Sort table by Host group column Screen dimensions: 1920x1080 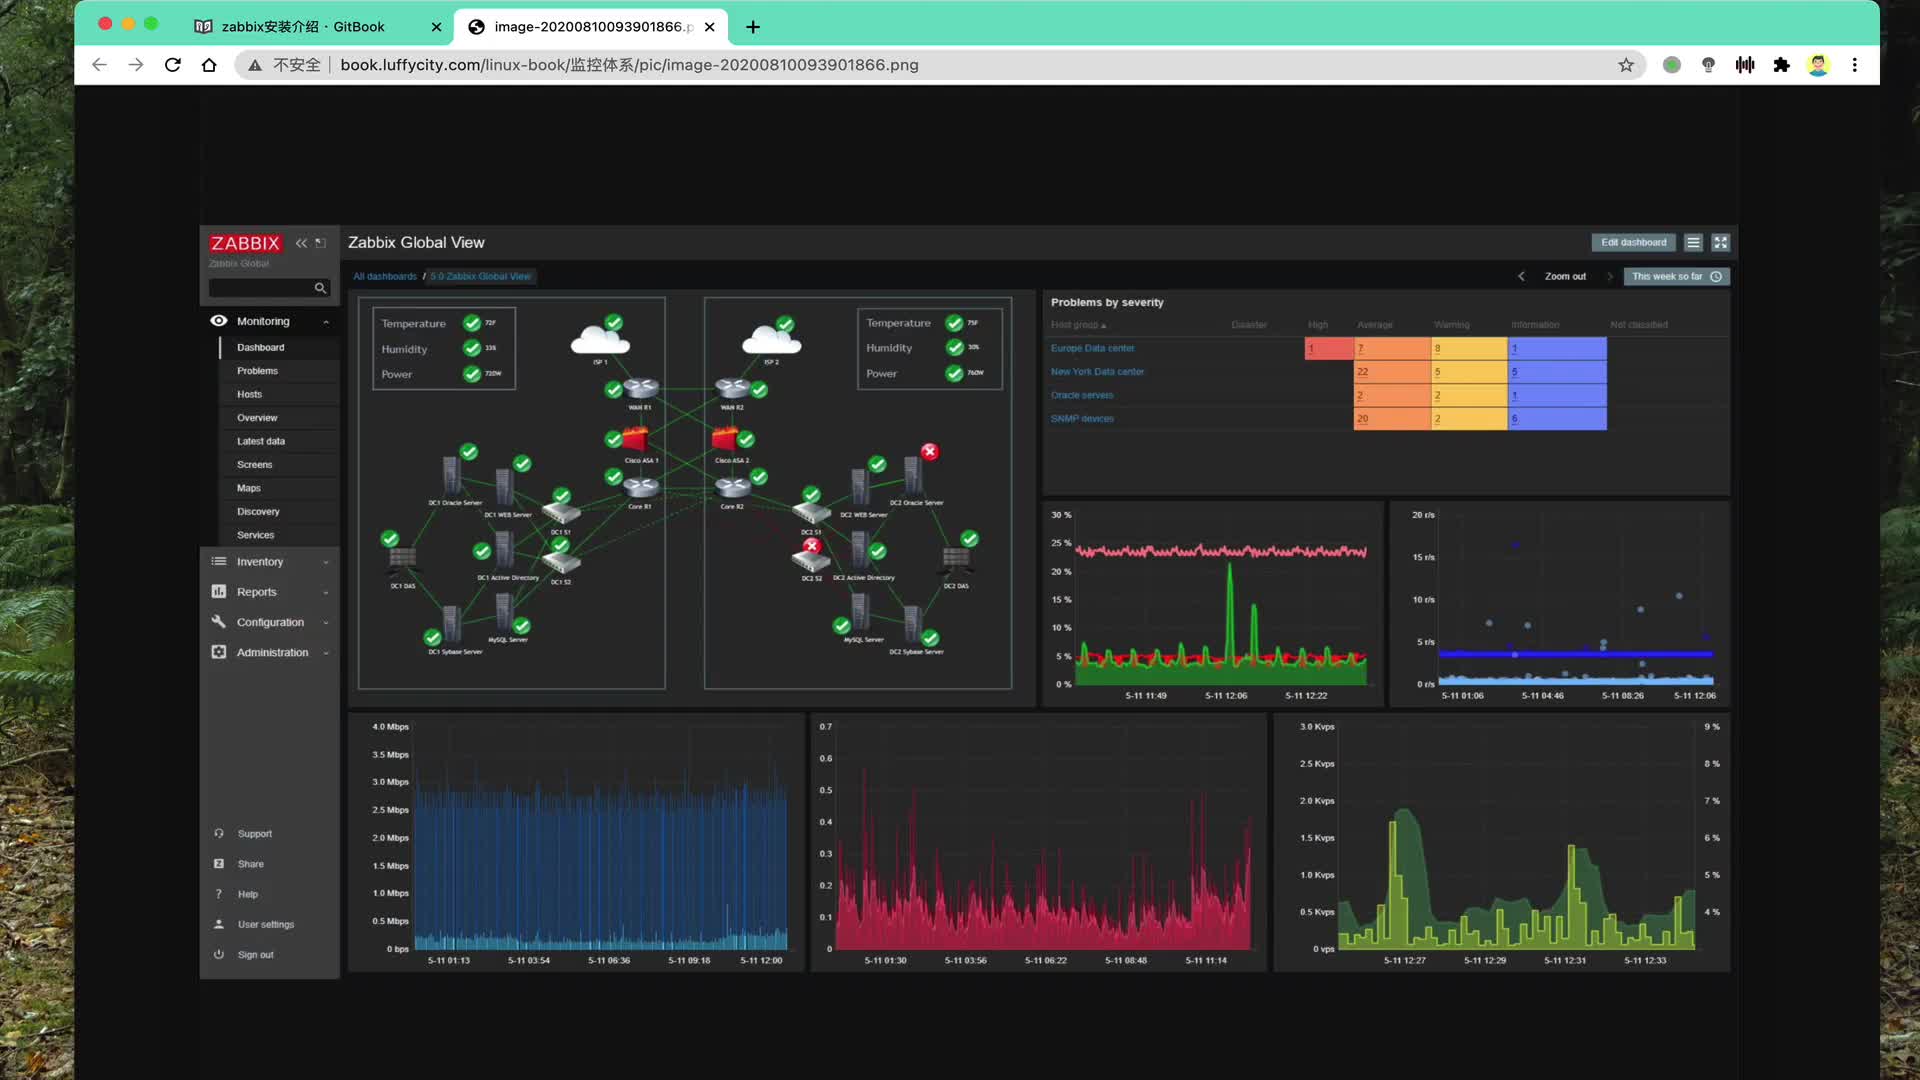point(1078,325)
